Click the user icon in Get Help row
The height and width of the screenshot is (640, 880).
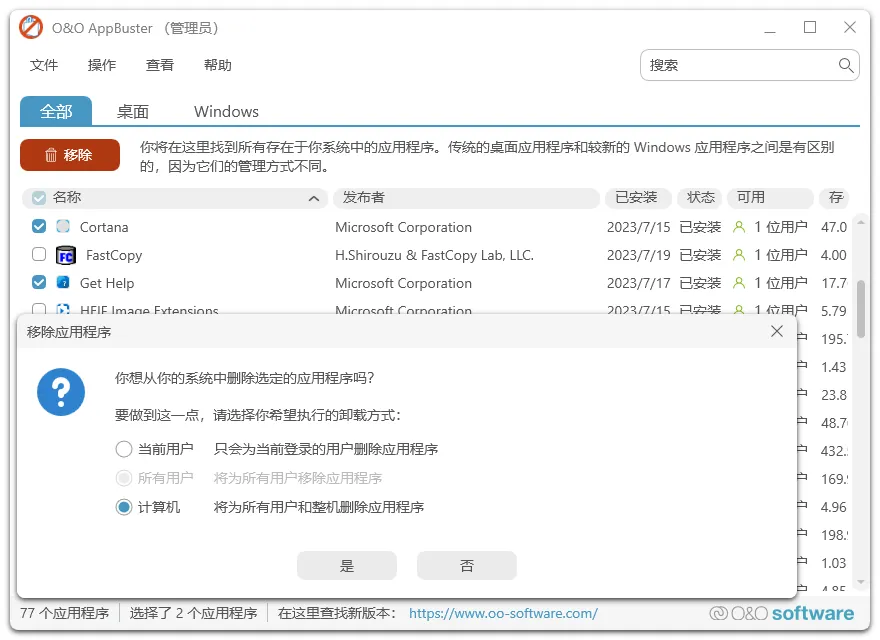pyautogui.click(x=739, y=283)
